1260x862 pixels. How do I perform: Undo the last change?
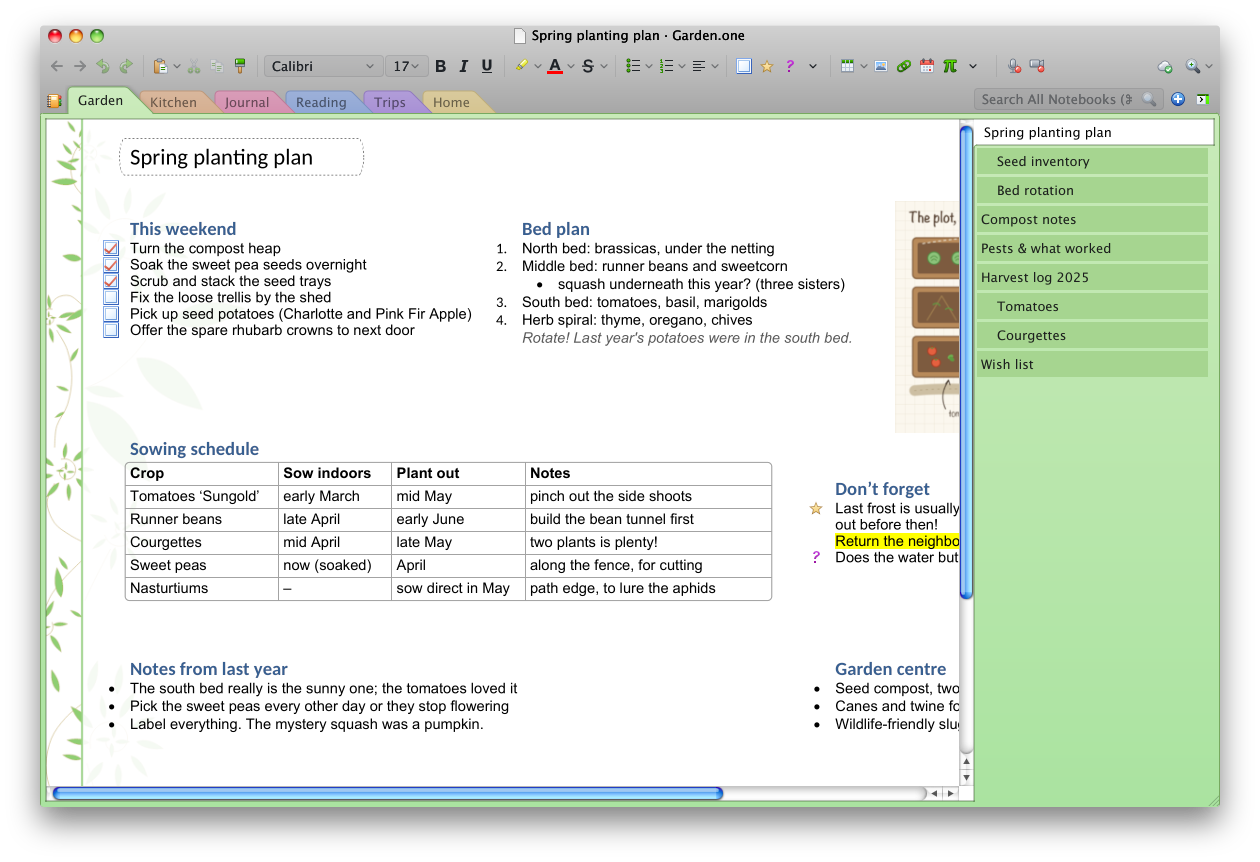tap(103, 66)
